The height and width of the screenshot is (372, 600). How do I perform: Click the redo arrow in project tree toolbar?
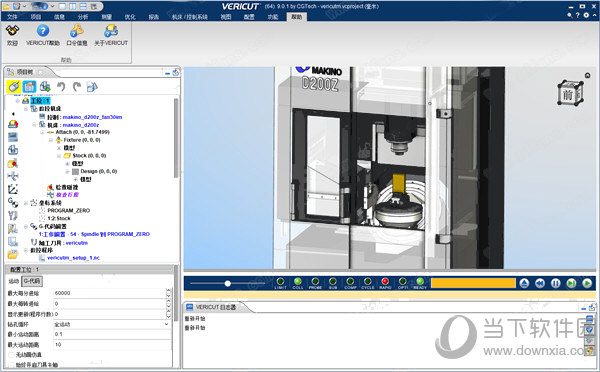pyautogui.click(x=77, y=86)
